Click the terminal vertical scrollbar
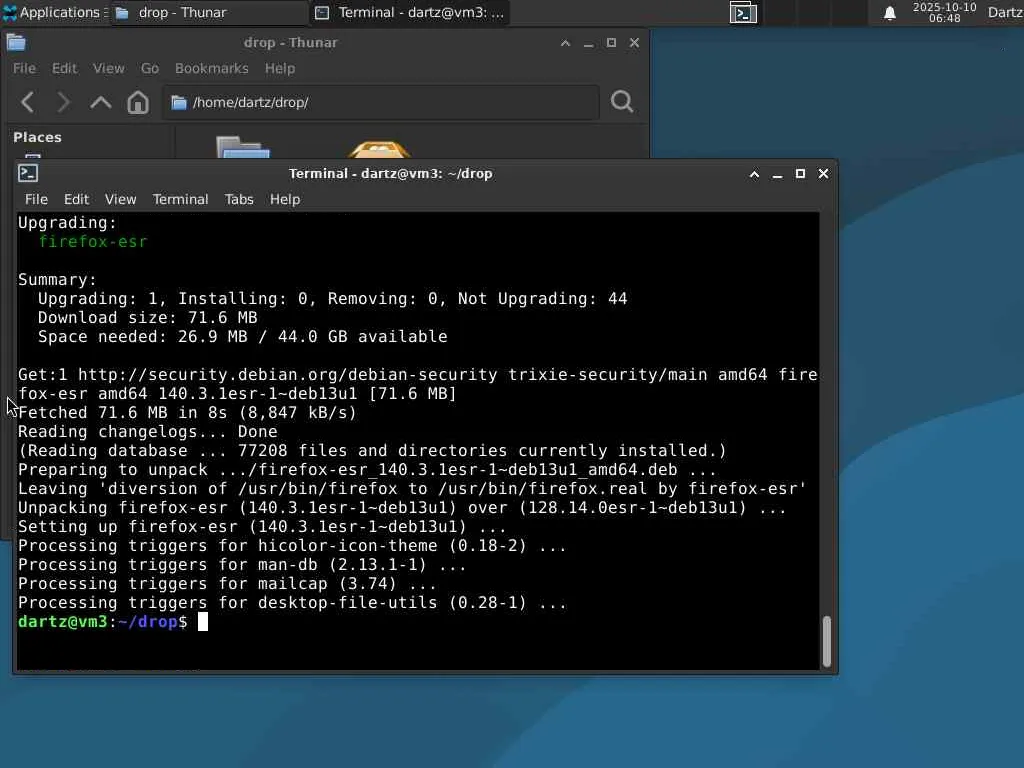This screenshot has height=768, width=1024. coord(827,641)
